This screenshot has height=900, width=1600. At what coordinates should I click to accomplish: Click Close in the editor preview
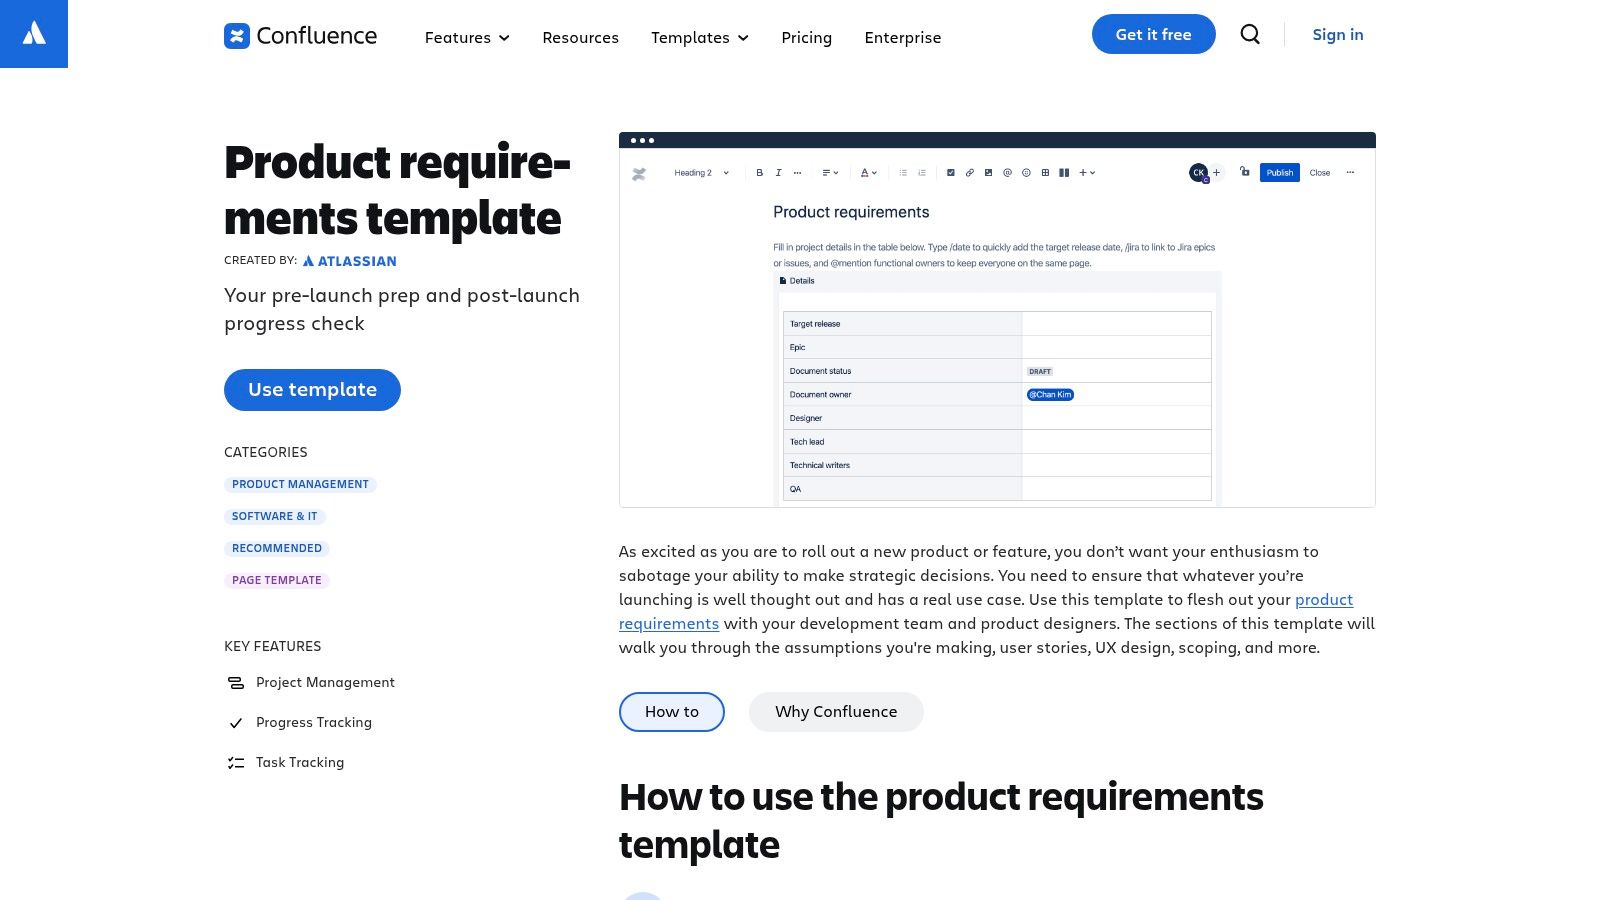click(1320, 173)
